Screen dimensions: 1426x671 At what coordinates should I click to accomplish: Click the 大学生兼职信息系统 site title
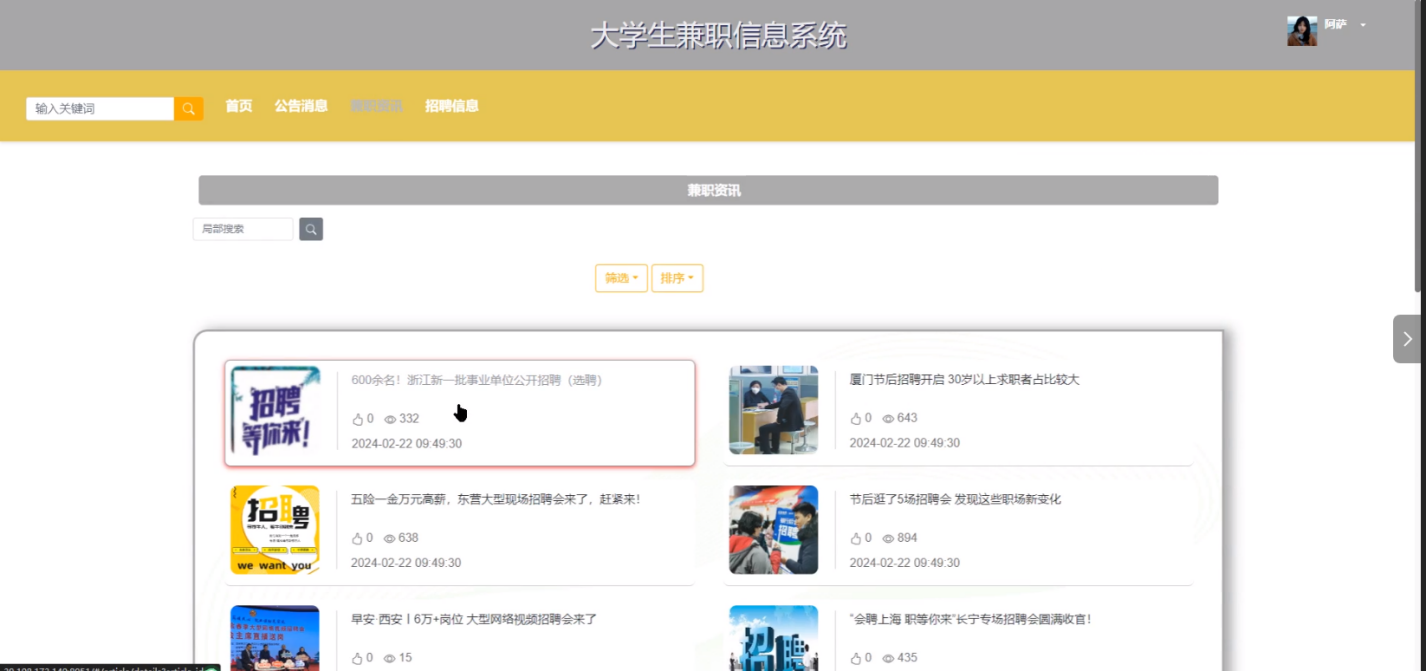tap(718, 36)
